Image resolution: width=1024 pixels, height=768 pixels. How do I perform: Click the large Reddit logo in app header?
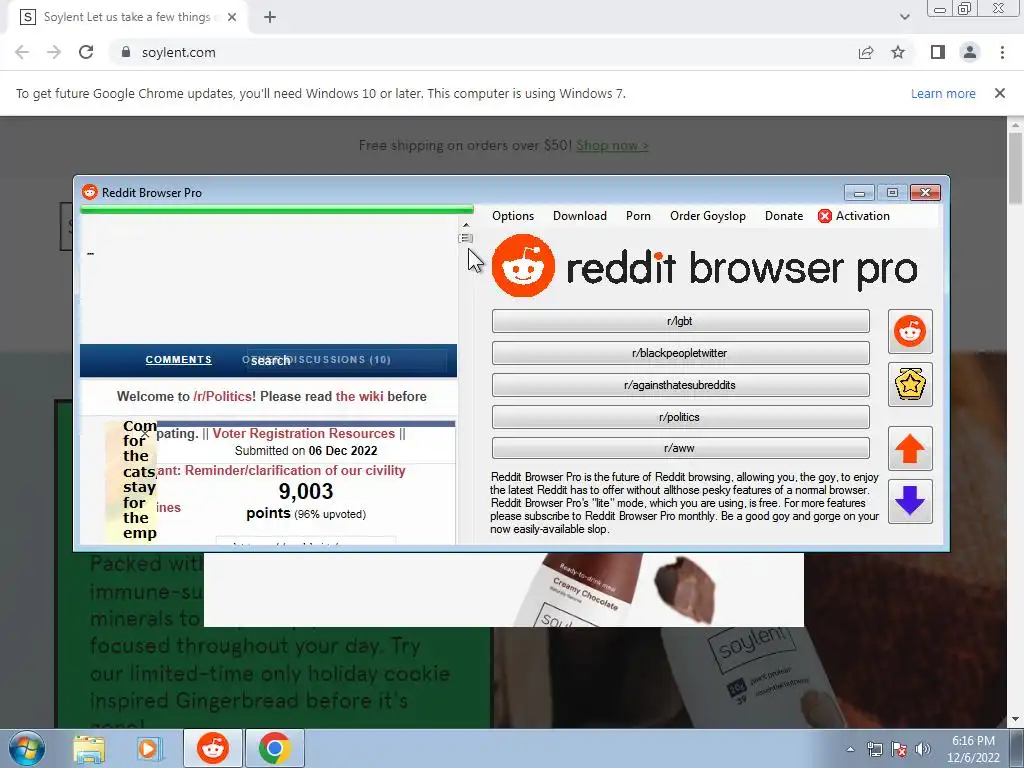(523, 266)
